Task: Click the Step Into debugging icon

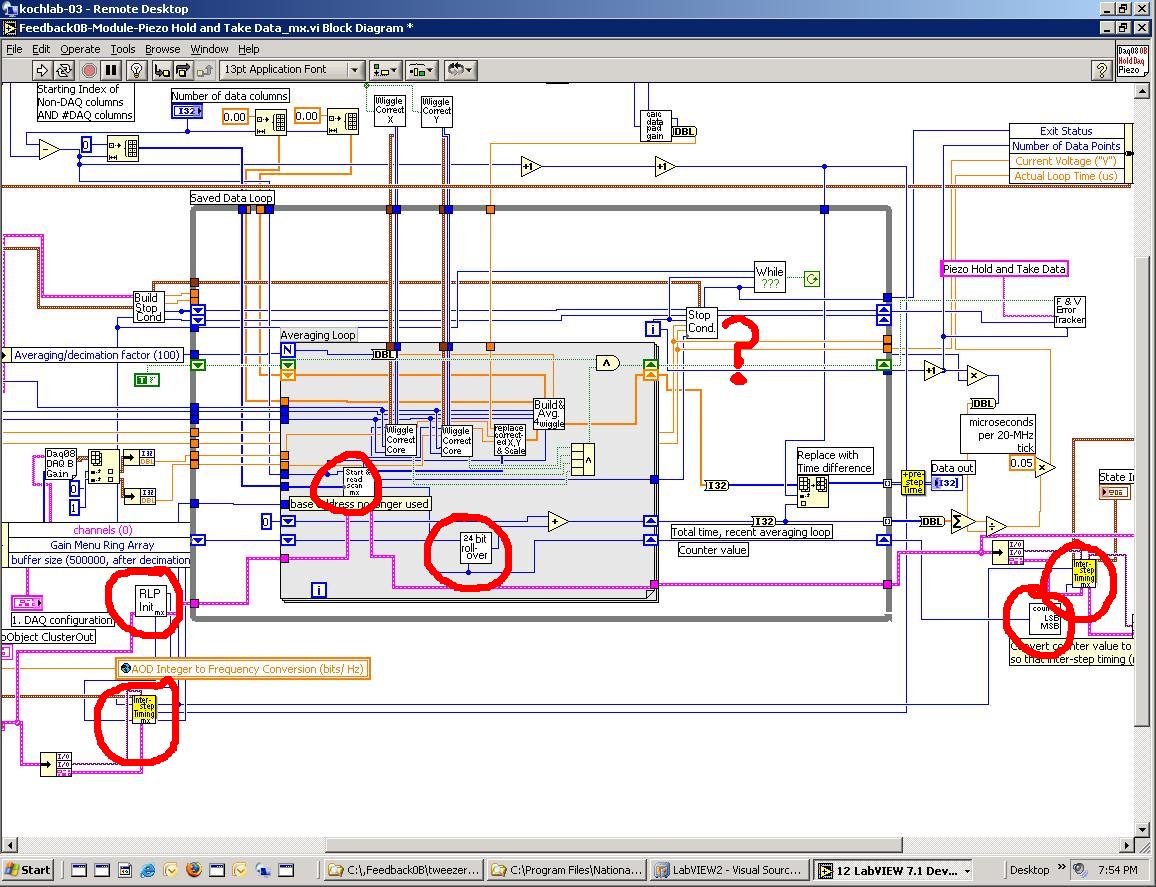Action: pyautogui.click(x=161, y=70)
